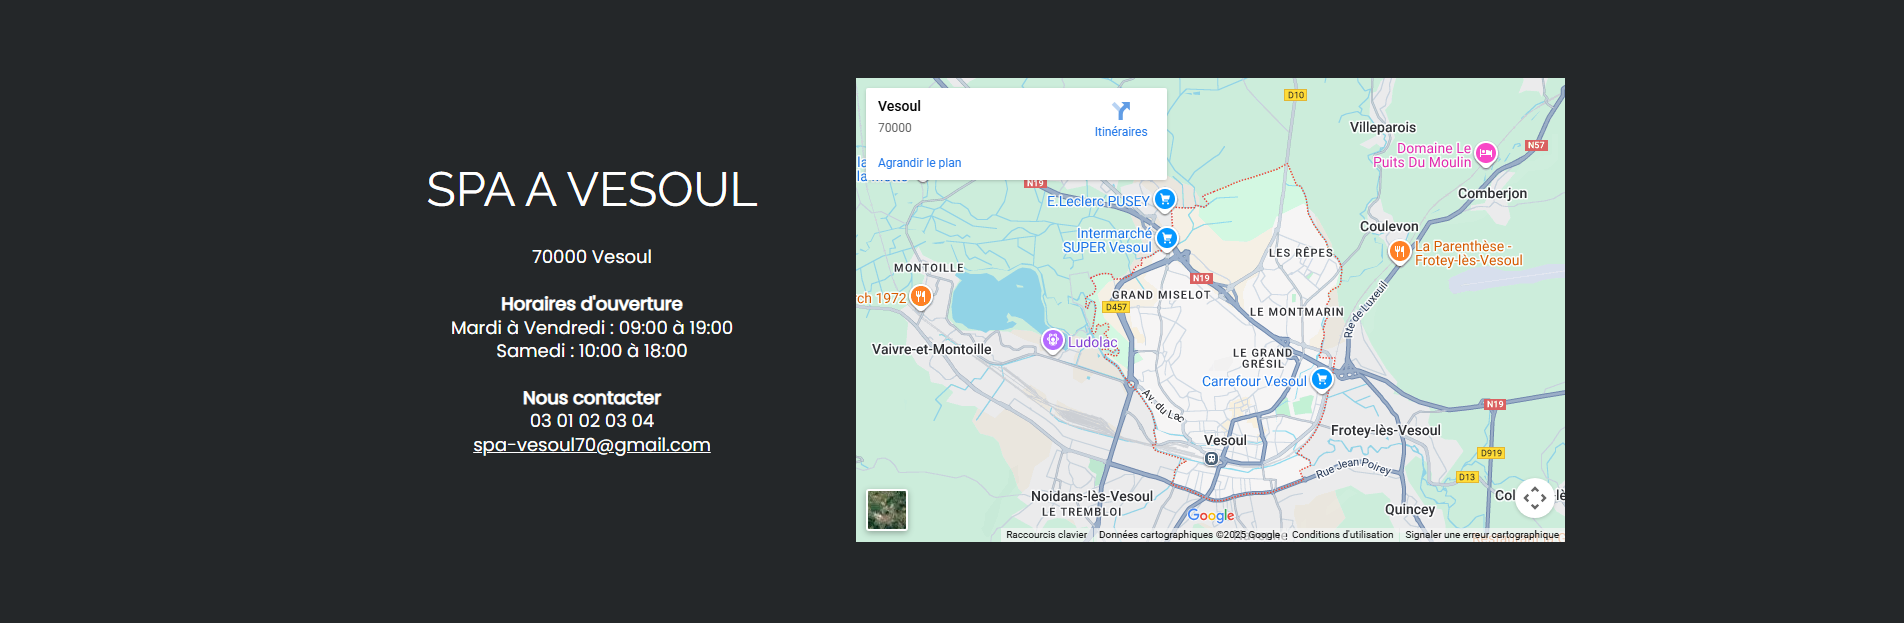Click the 'Coulevon' map label
Image resolution: width=1904 pixels, height=623 pixels.
click(1389, 226)
